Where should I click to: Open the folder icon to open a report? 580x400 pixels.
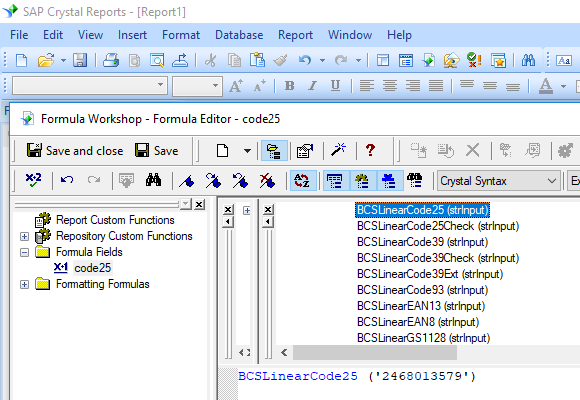point(46,60)
